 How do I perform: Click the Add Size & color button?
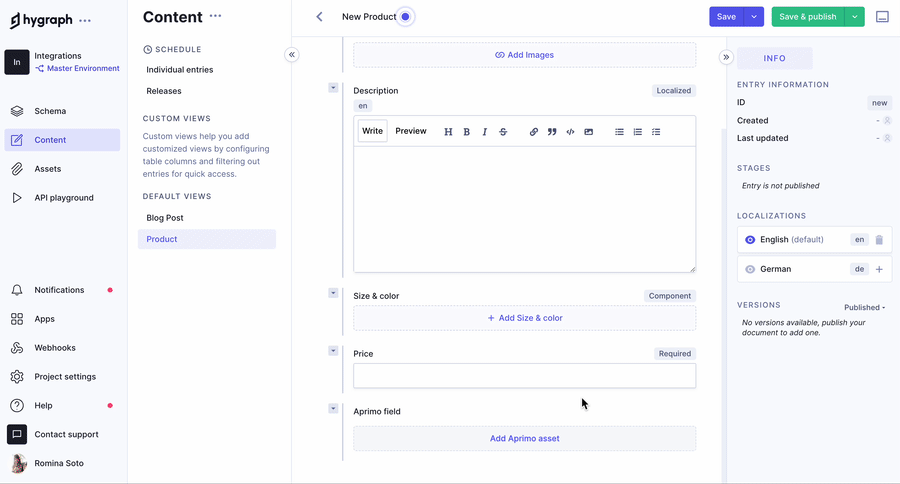coord(524,318)
